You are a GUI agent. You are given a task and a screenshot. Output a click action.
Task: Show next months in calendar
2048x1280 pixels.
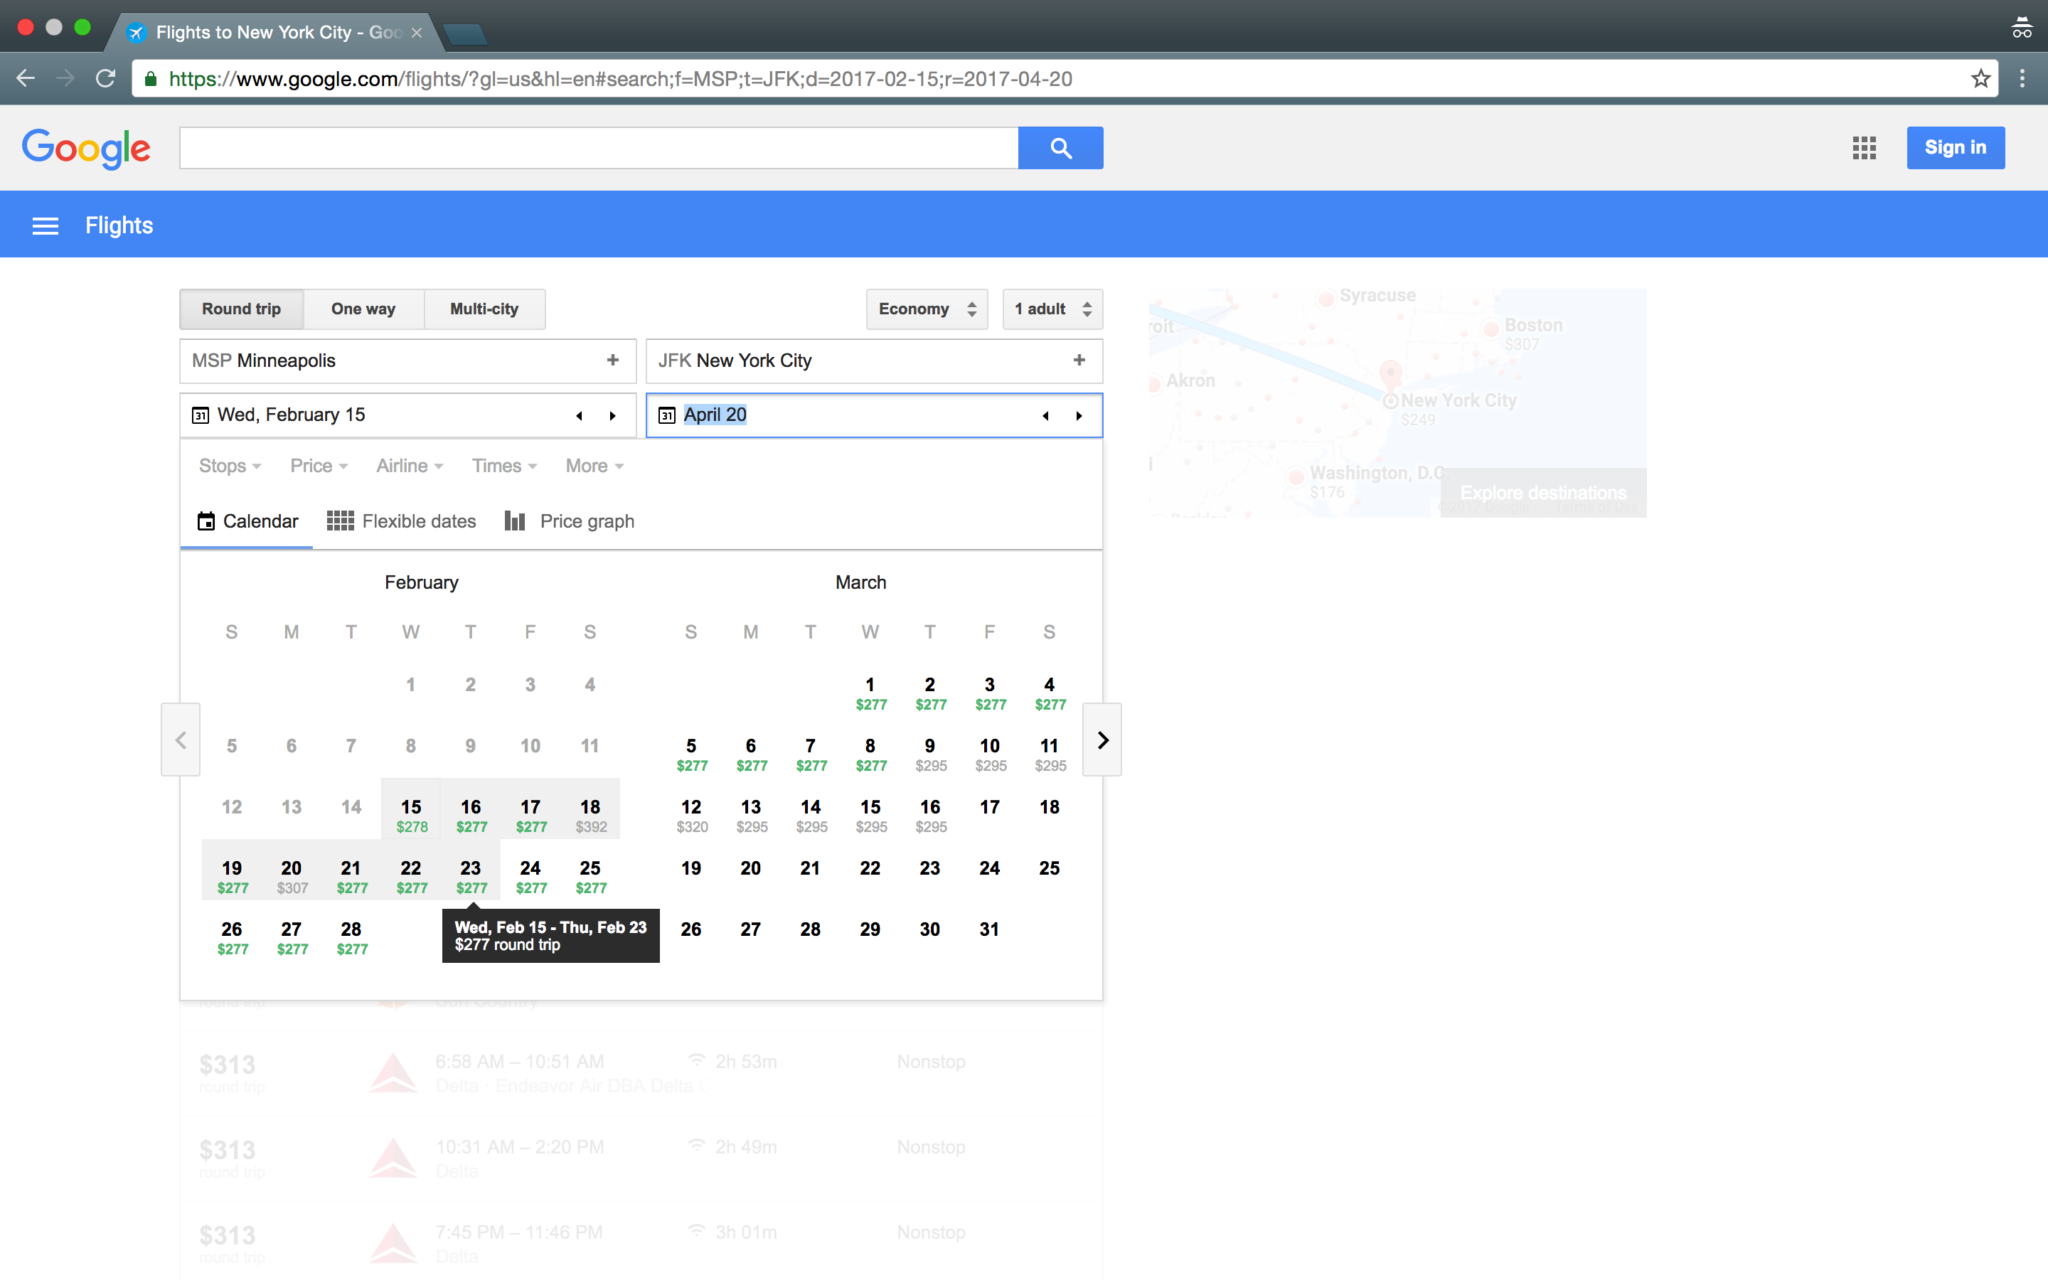[x=1102, y=740]
